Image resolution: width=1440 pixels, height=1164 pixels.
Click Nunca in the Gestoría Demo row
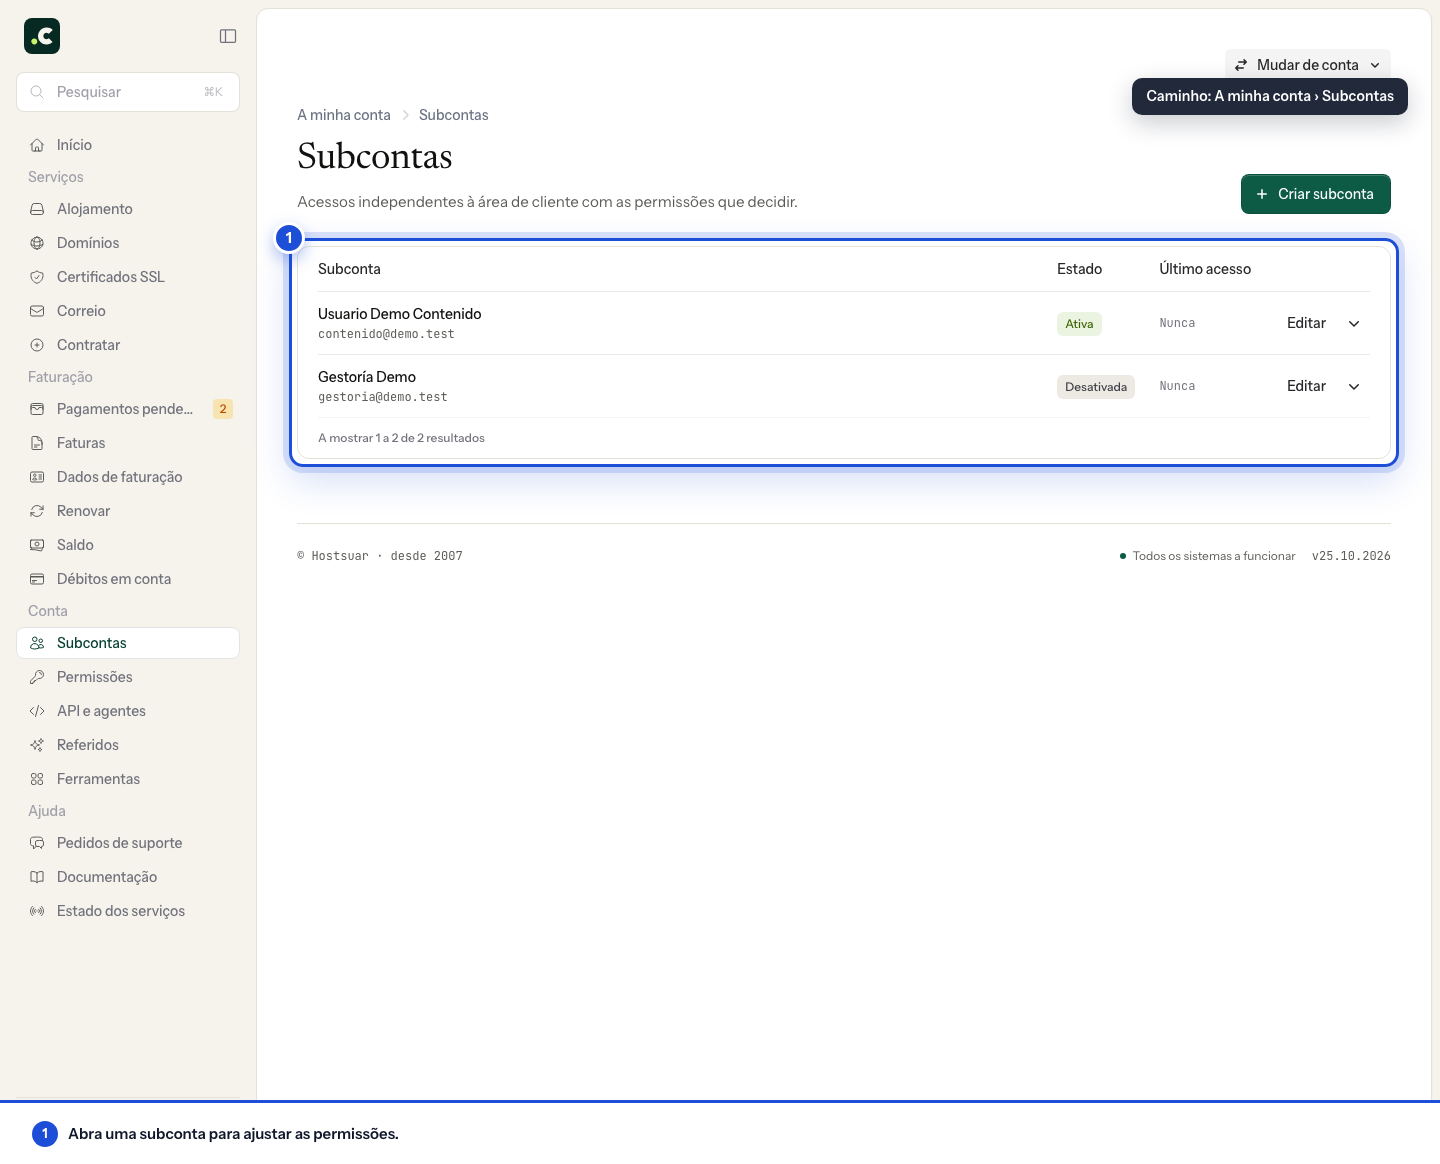pos(1177,386)
